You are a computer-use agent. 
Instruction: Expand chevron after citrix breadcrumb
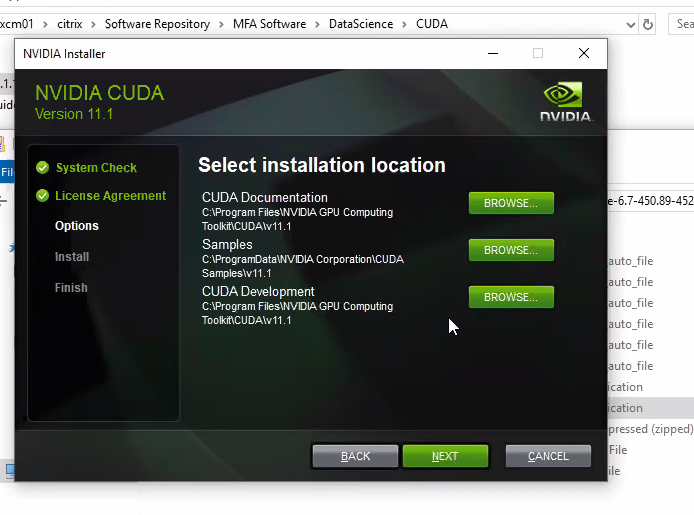[93, 24]
